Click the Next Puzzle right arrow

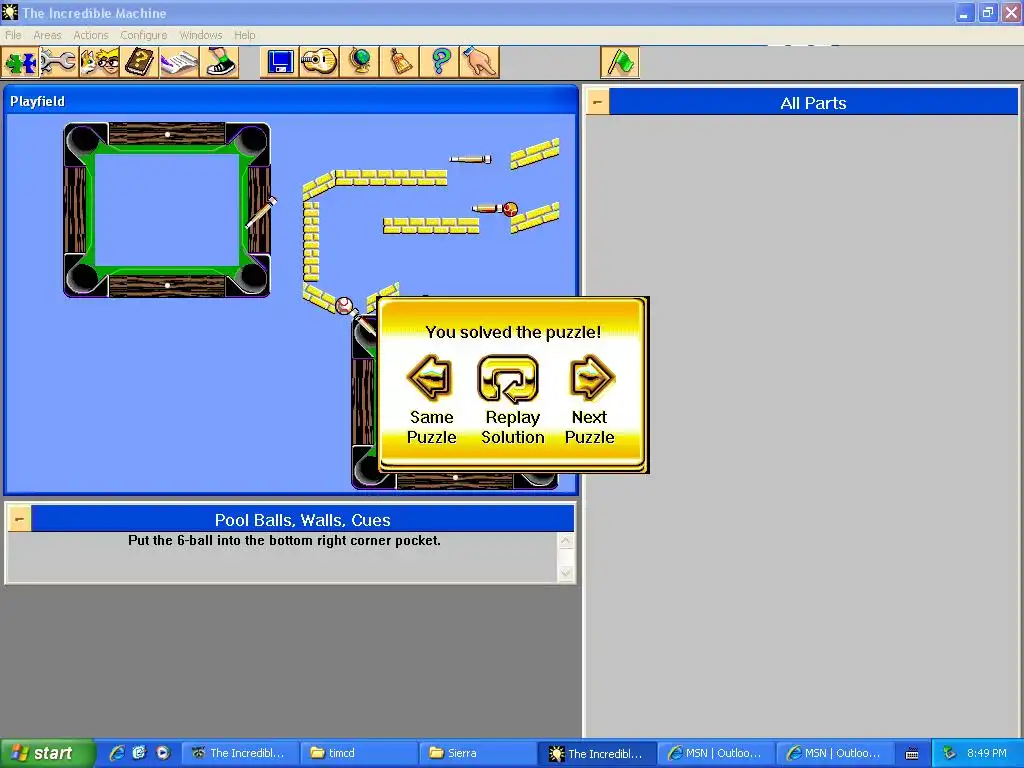(592, 378)
